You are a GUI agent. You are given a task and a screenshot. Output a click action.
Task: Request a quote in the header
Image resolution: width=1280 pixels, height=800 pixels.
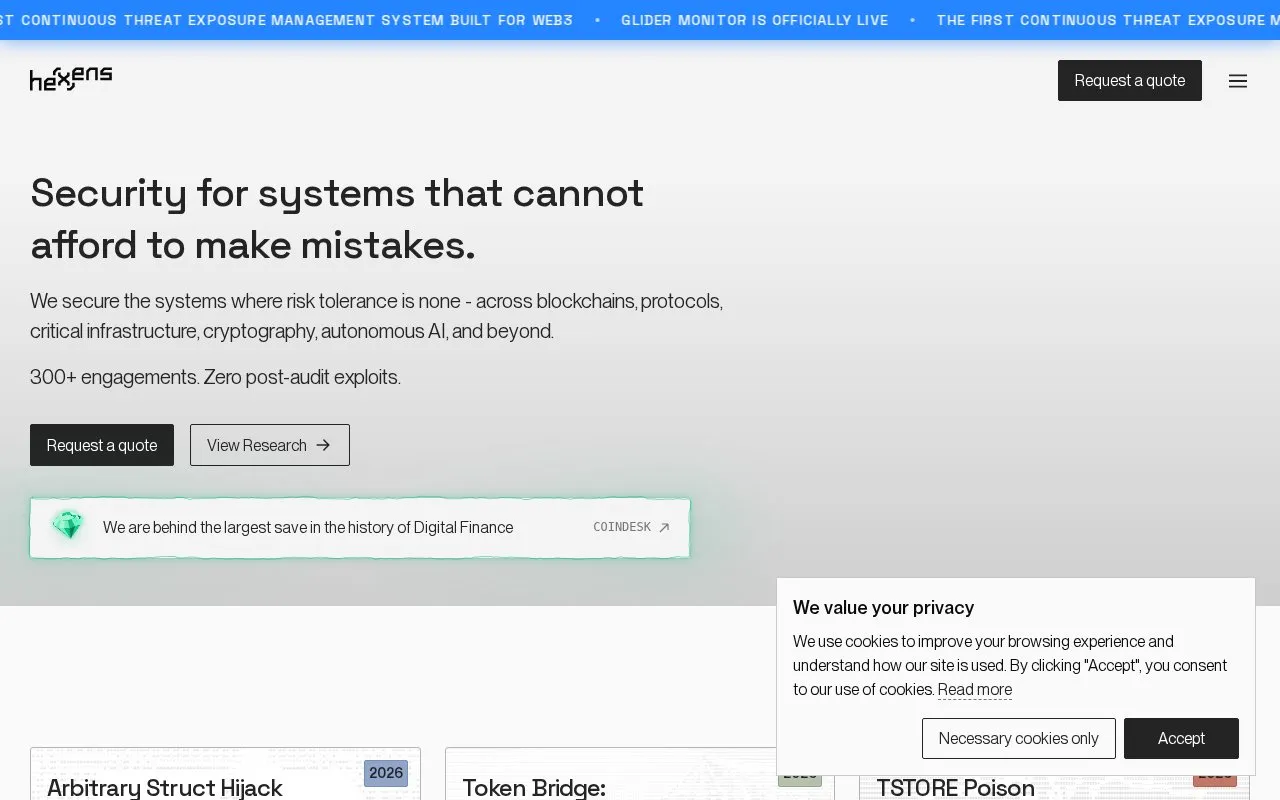[x=1130, y=80]
